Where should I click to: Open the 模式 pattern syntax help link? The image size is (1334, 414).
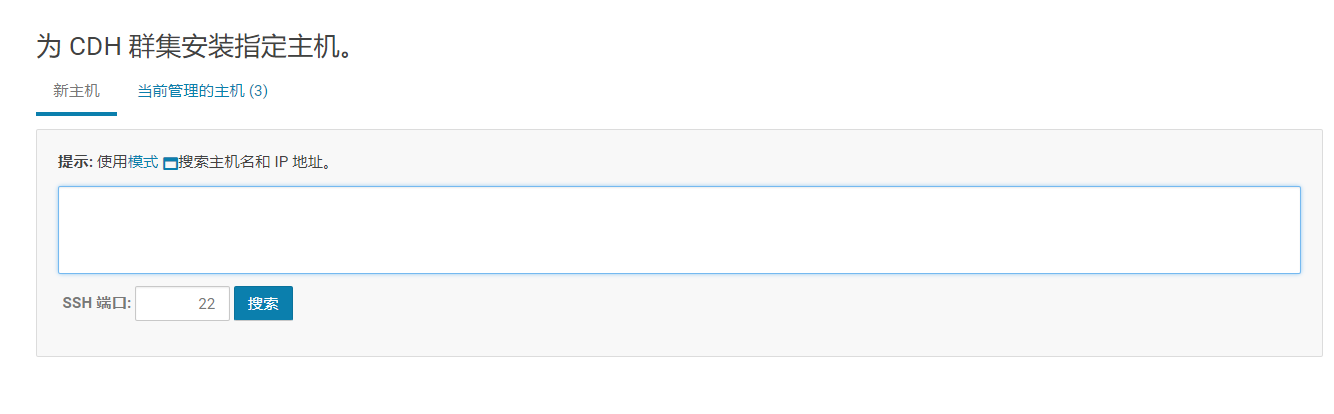click(143, 162)
